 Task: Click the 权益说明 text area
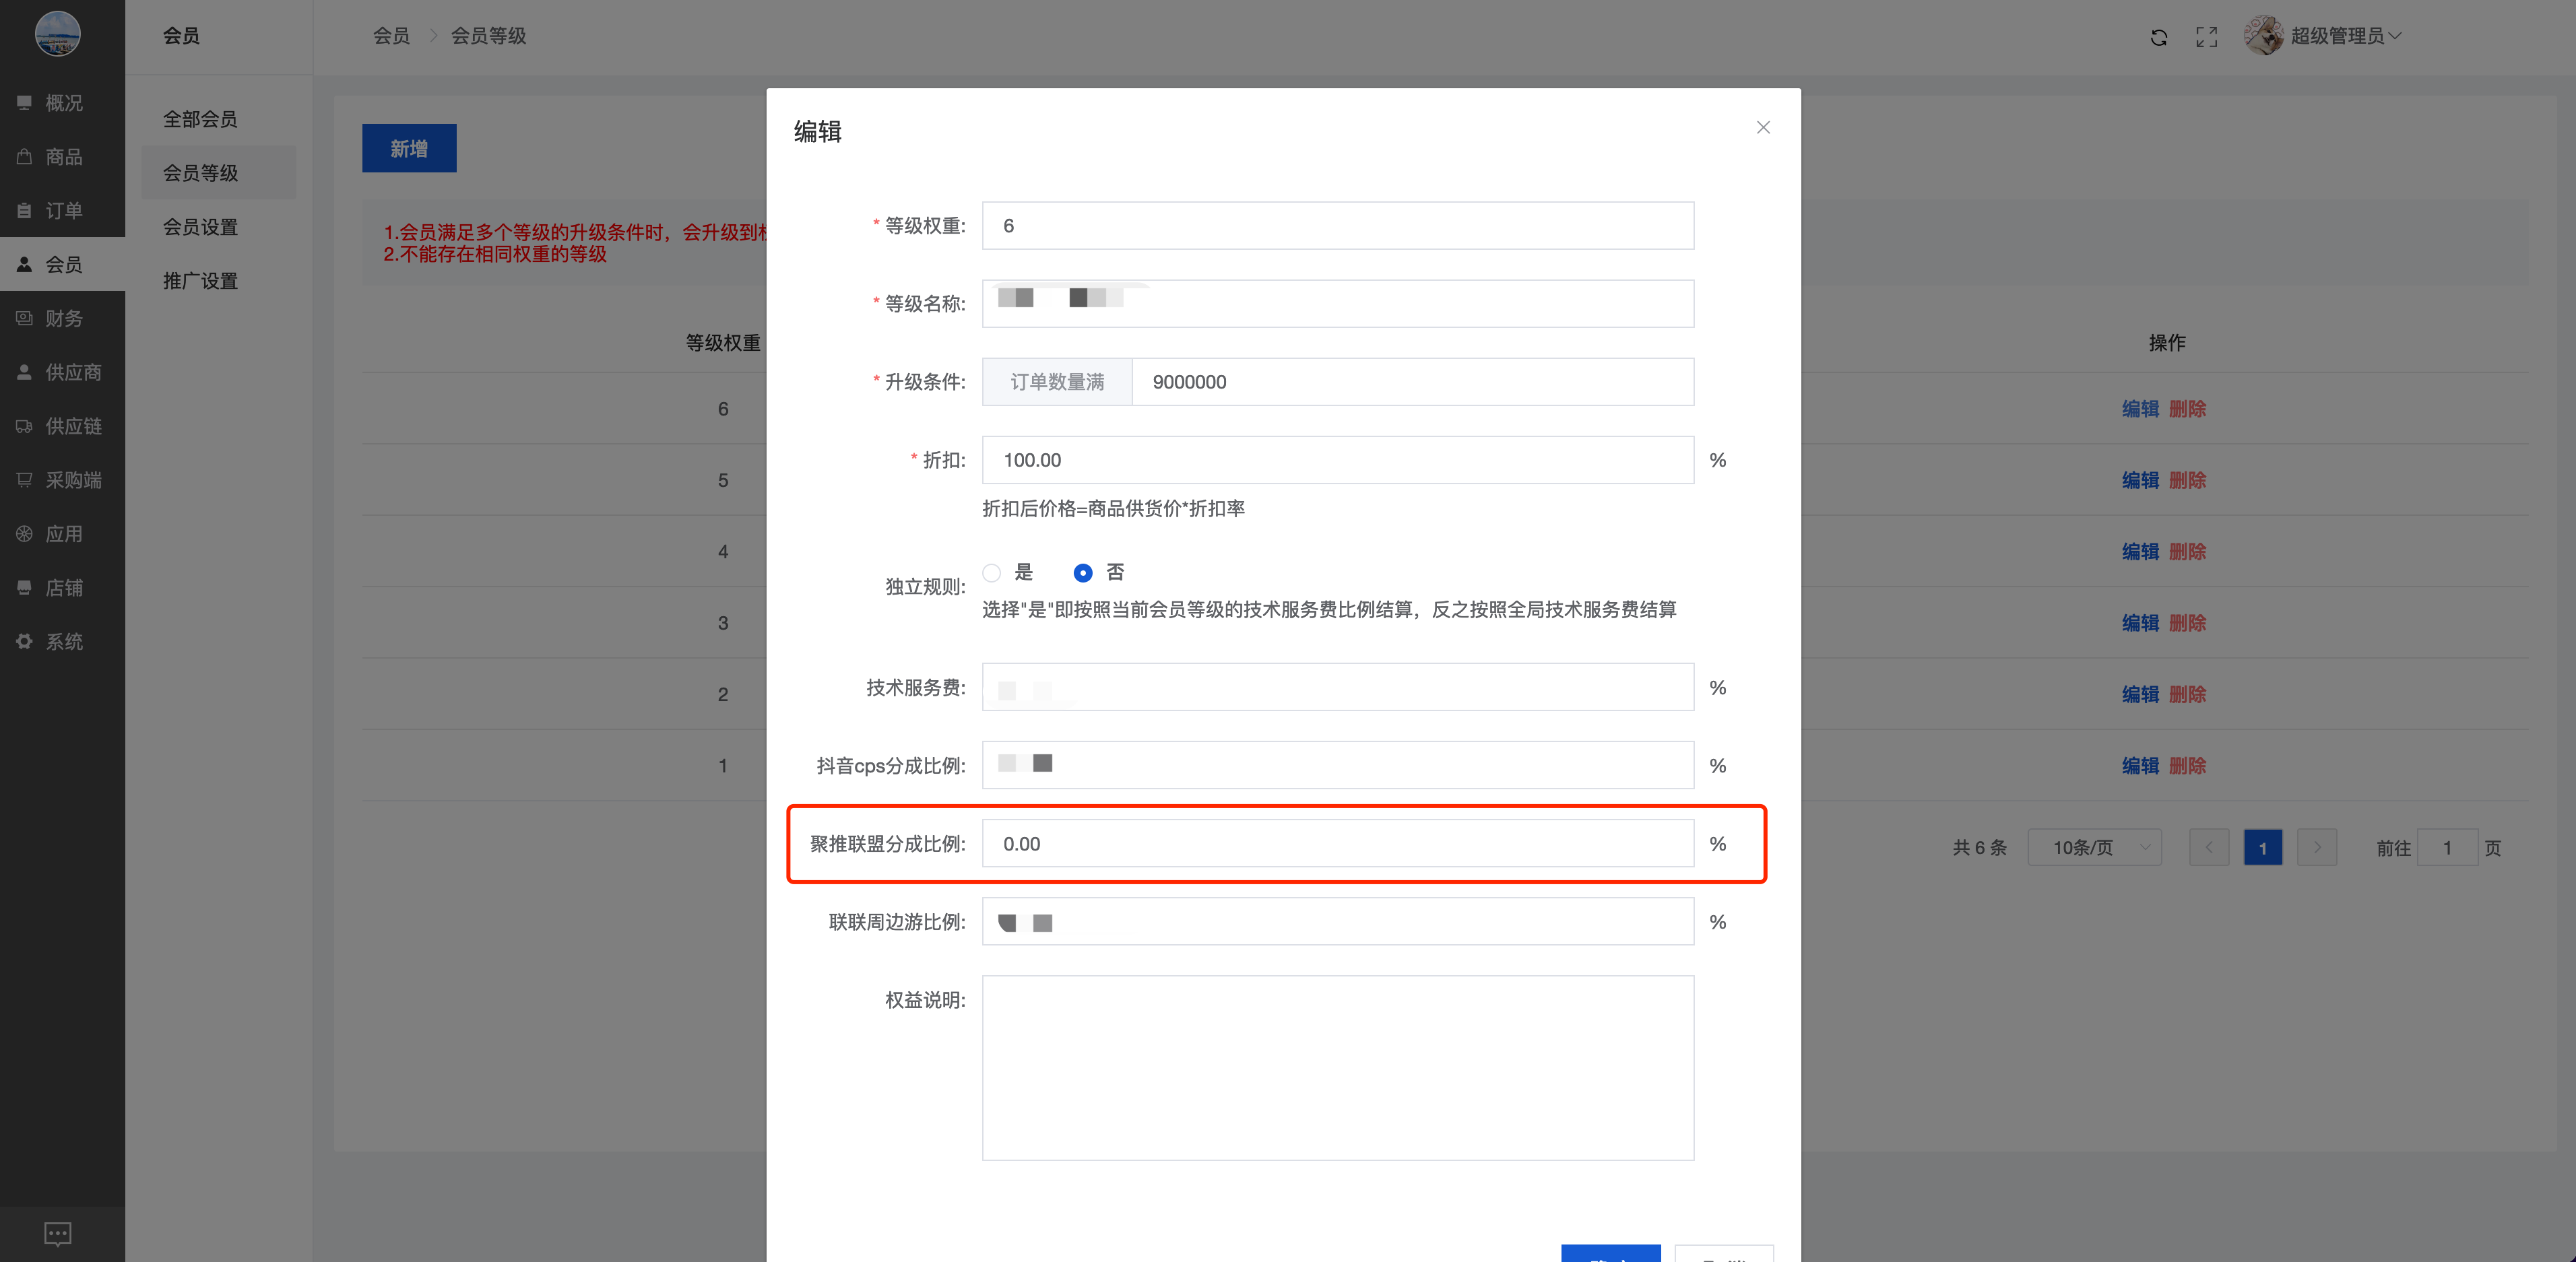pyautogui.click(x=1337, y=1067)
